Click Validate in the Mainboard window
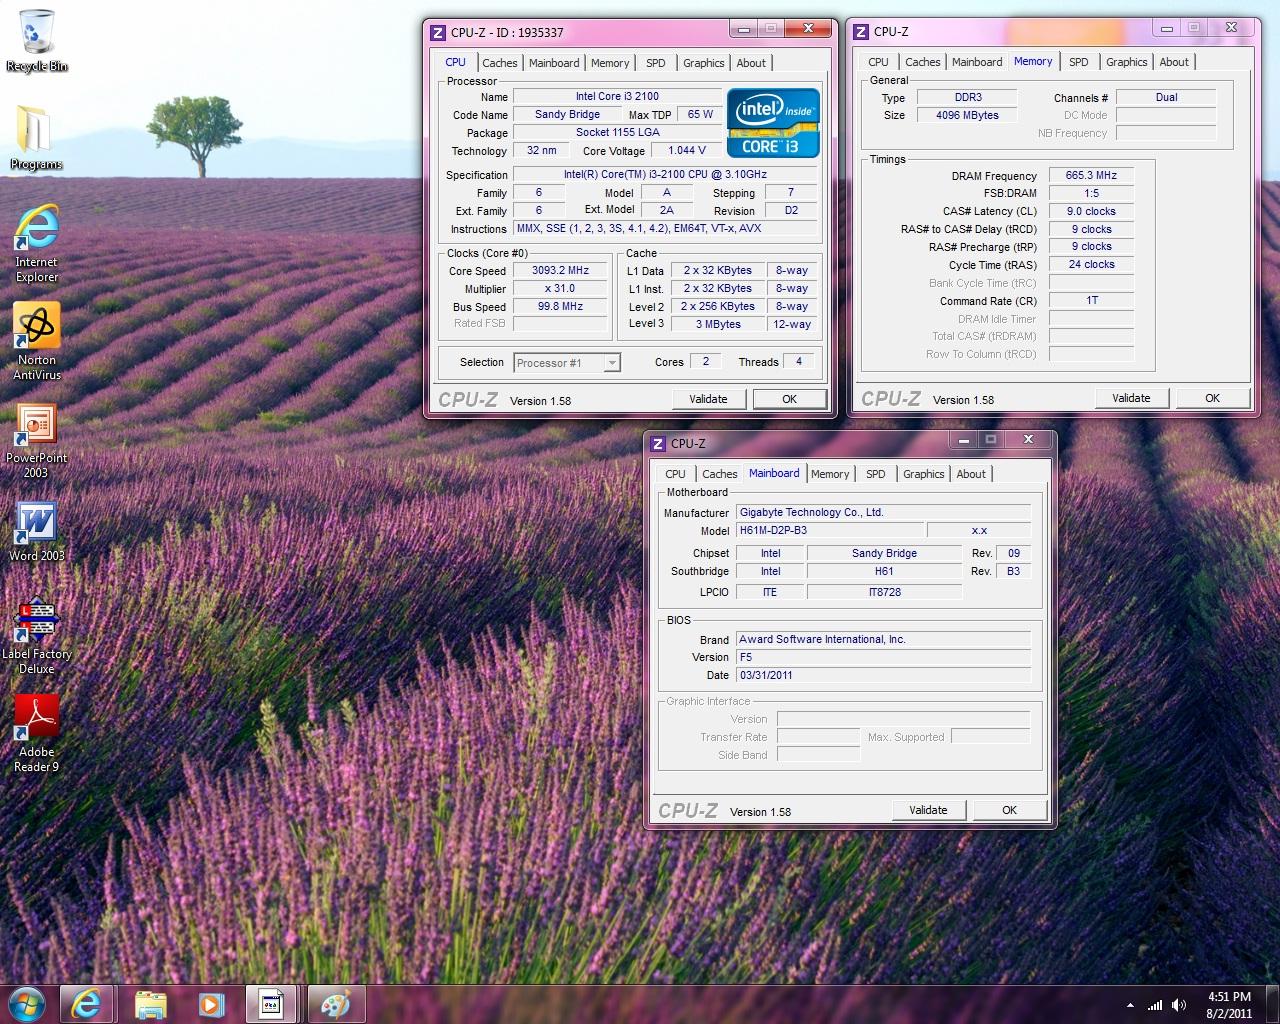Viewport: 1280px width, 1024px height. tap(928, 810)
